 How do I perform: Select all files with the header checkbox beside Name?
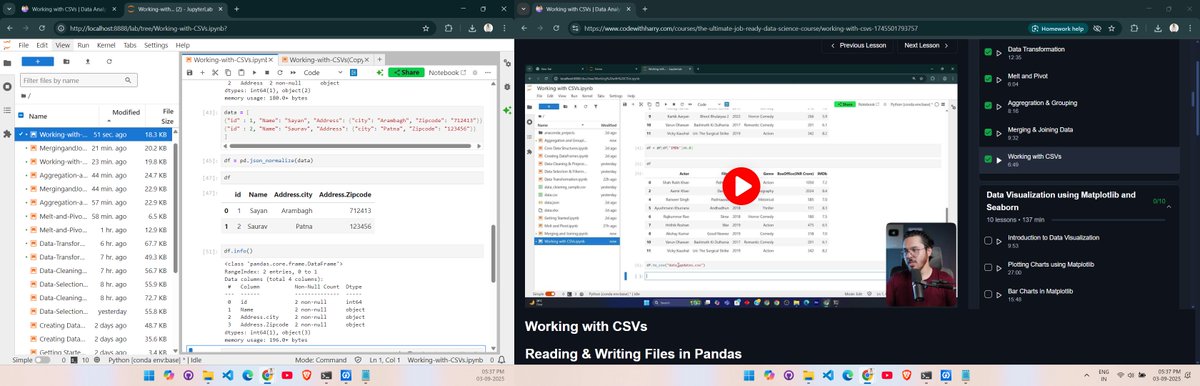[22, 116]
